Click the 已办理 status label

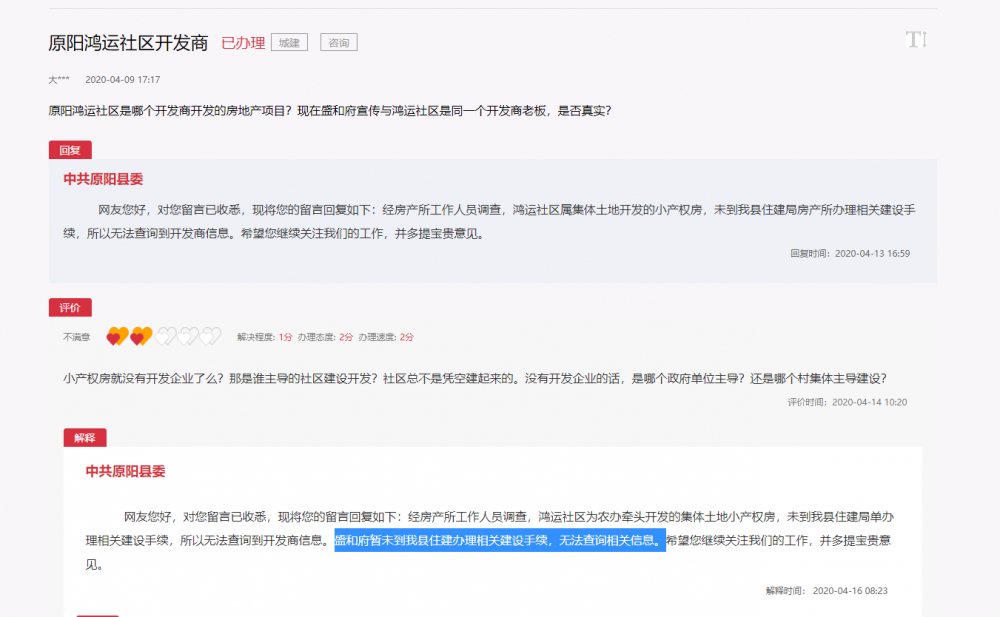point(244,42)
